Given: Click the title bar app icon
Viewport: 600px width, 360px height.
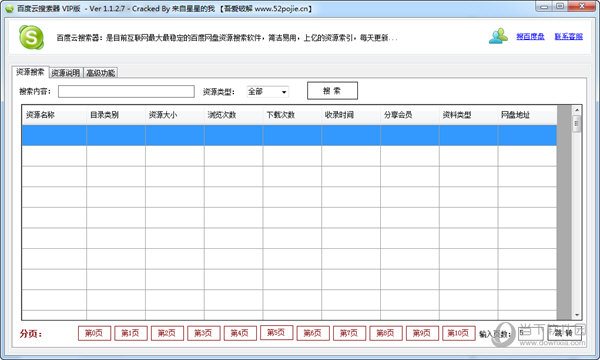Looking at the screenshot, I should (x=9, y=8).
